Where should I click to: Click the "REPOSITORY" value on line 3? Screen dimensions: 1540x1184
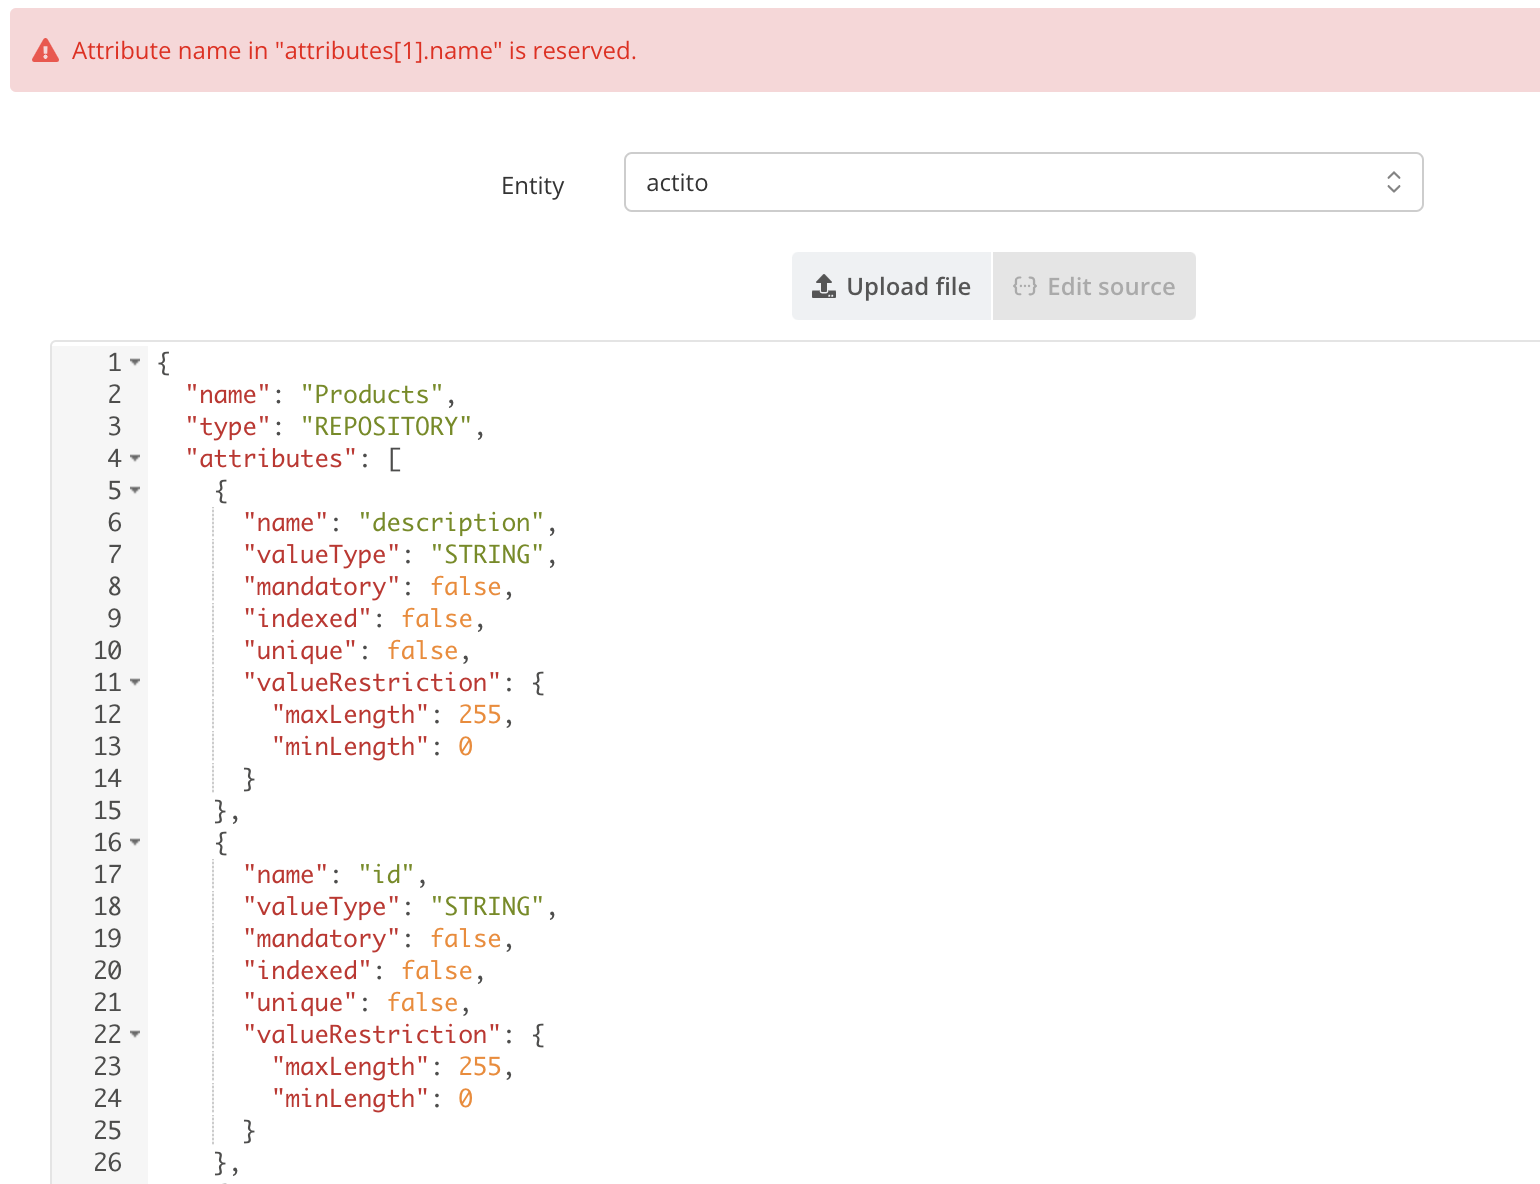click(386, 427)
